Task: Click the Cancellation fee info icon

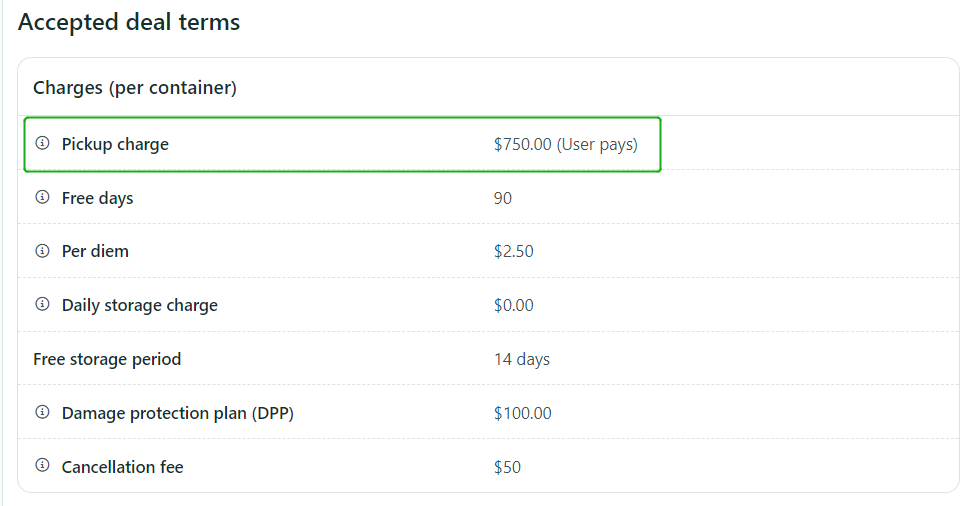Action: (42, 466)
